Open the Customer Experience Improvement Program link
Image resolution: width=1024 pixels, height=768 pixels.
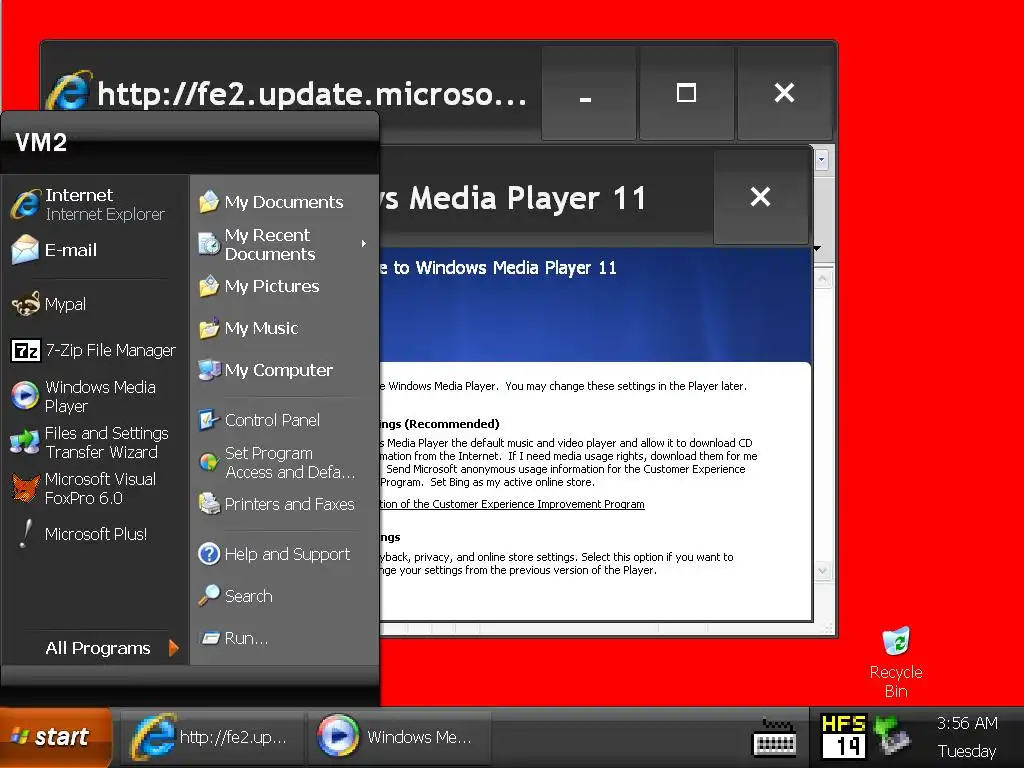(512, 504)
